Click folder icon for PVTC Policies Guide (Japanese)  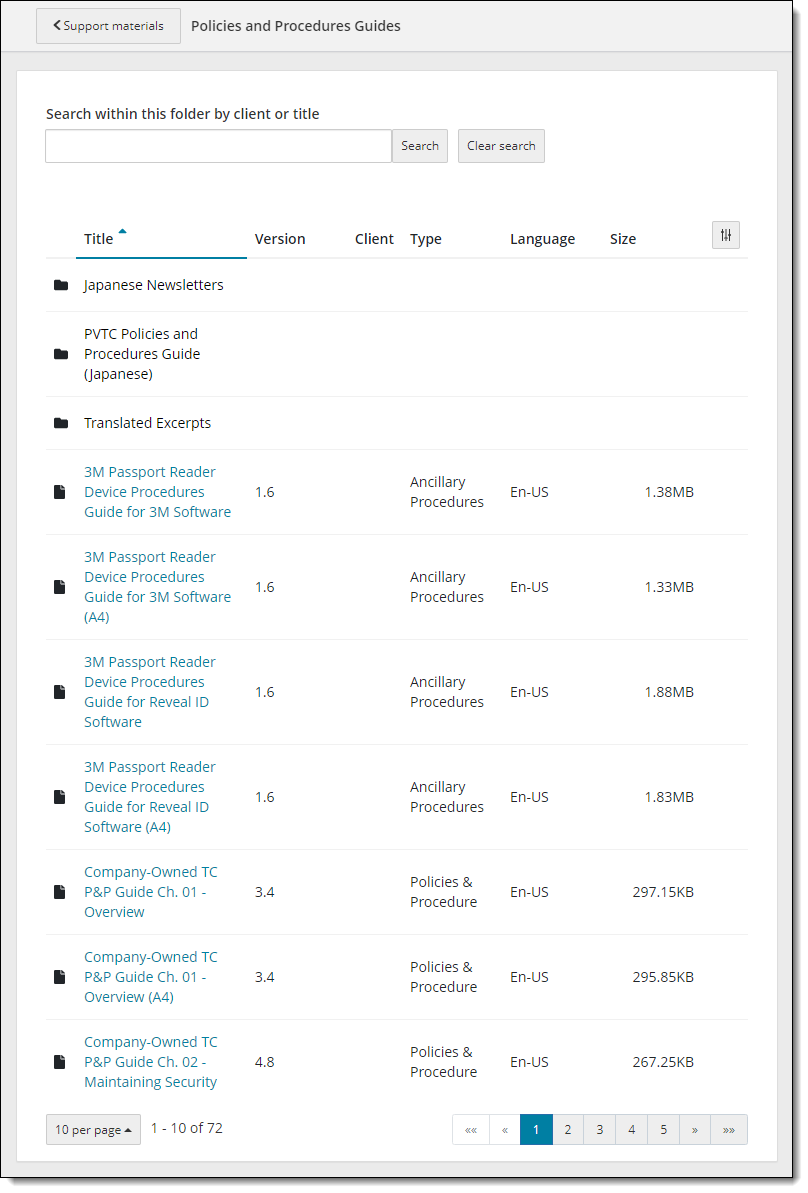[x=61, y=354]
